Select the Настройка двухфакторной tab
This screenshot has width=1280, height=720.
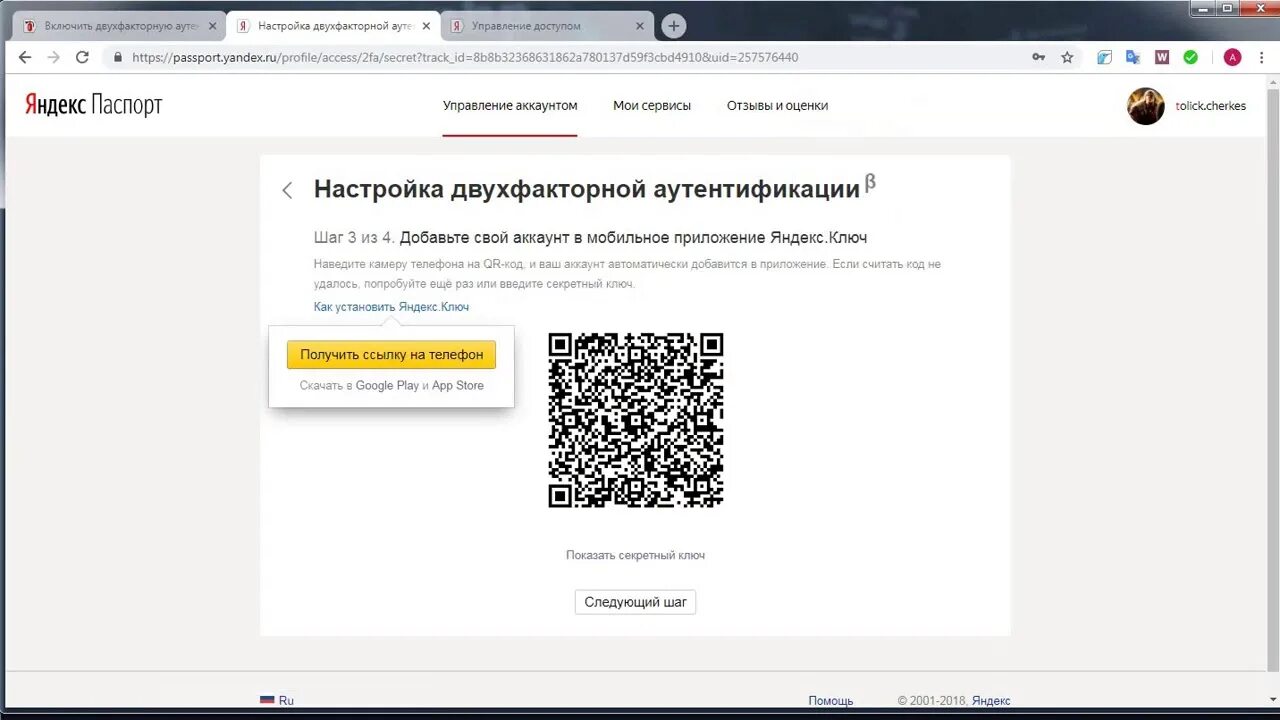pyautogui.click(x=332, y=26)
